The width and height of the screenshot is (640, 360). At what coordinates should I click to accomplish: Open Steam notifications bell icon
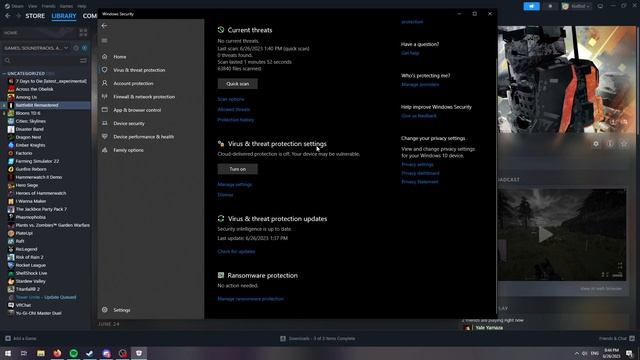[x=550, y=6]
